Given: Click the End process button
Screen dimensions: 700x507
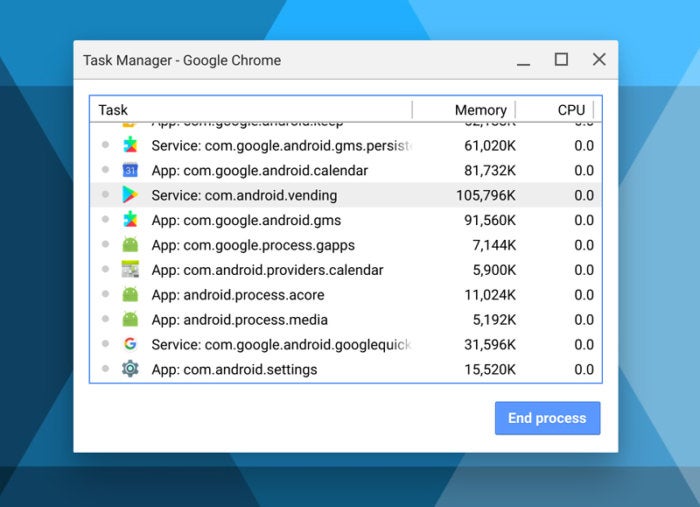Looking at the screenshot, I should [x=547, y=418].
